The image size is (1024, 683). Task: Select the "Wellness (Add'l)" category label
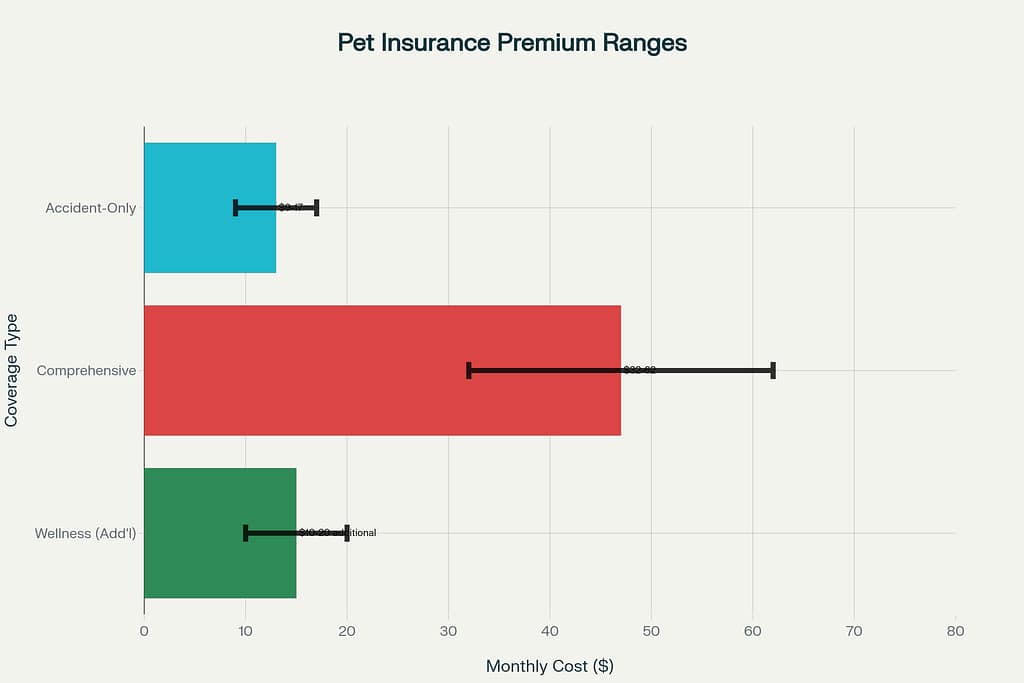(85, 533)
